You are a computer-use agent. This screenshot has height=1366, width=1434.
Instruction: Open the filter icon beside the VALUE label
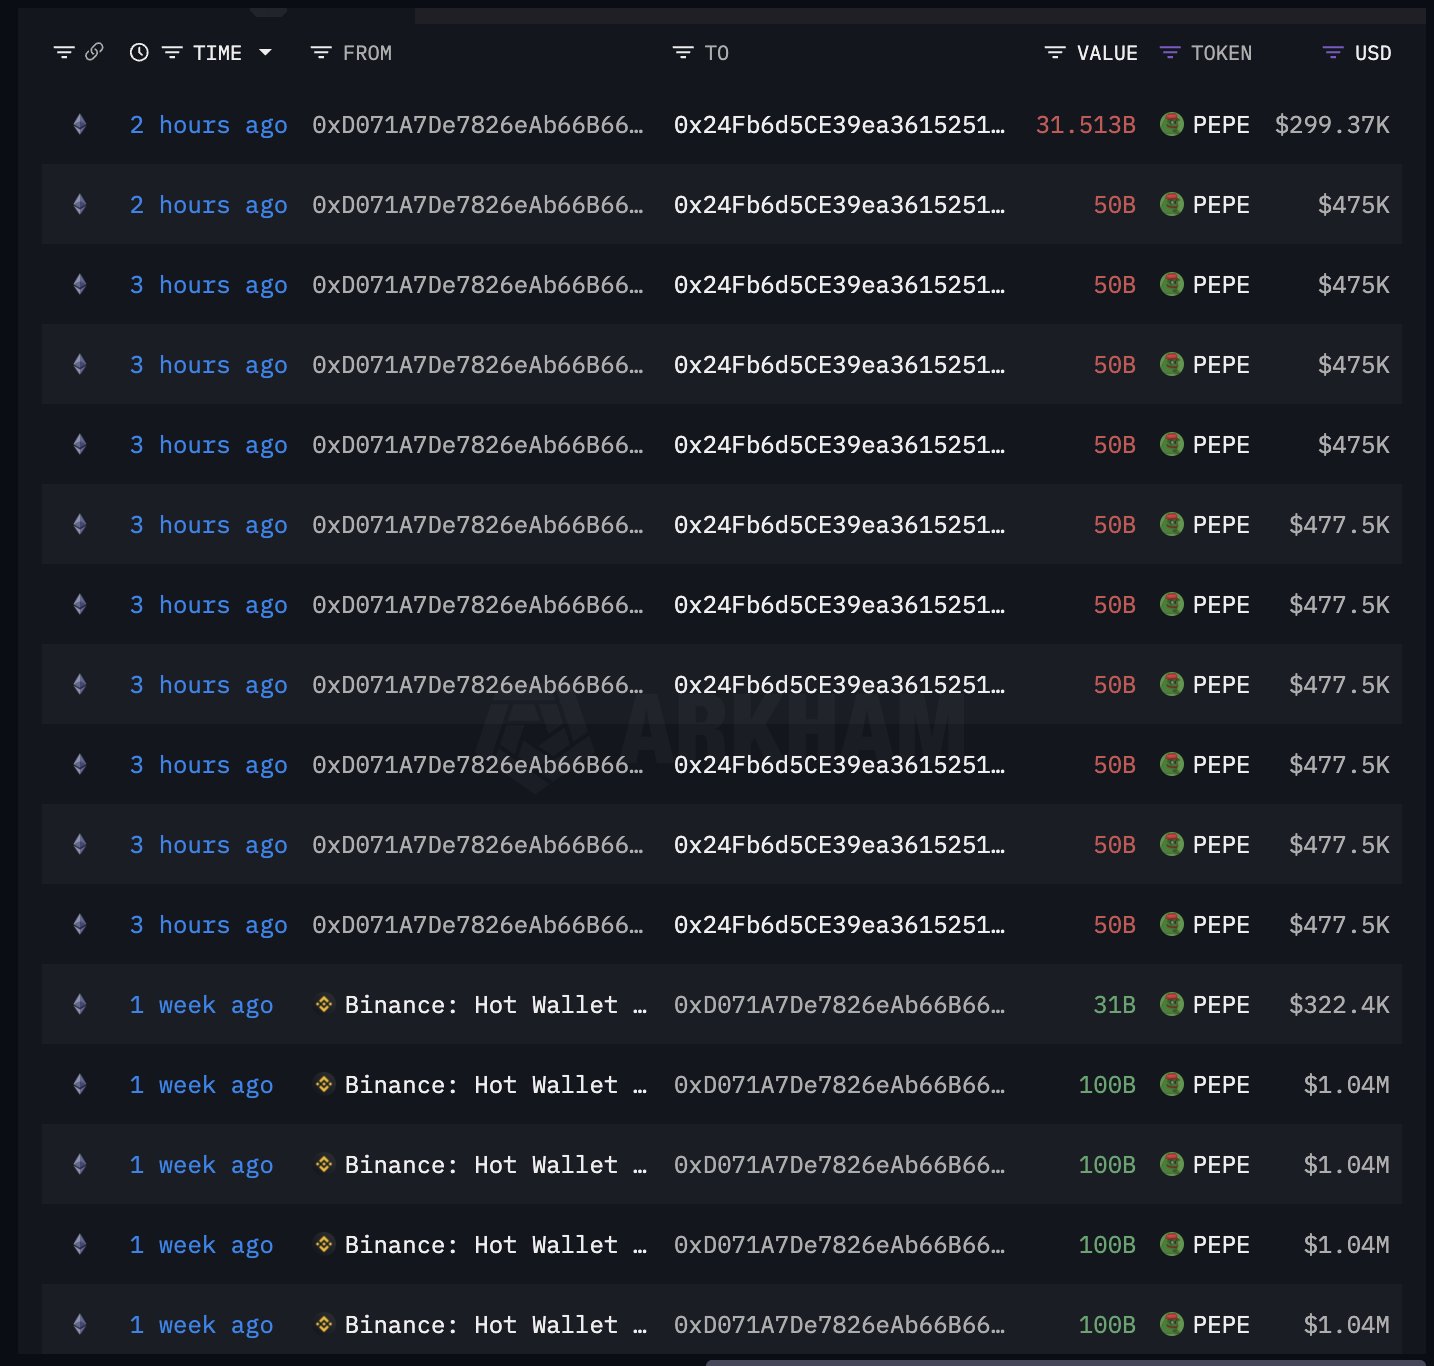1055,53
